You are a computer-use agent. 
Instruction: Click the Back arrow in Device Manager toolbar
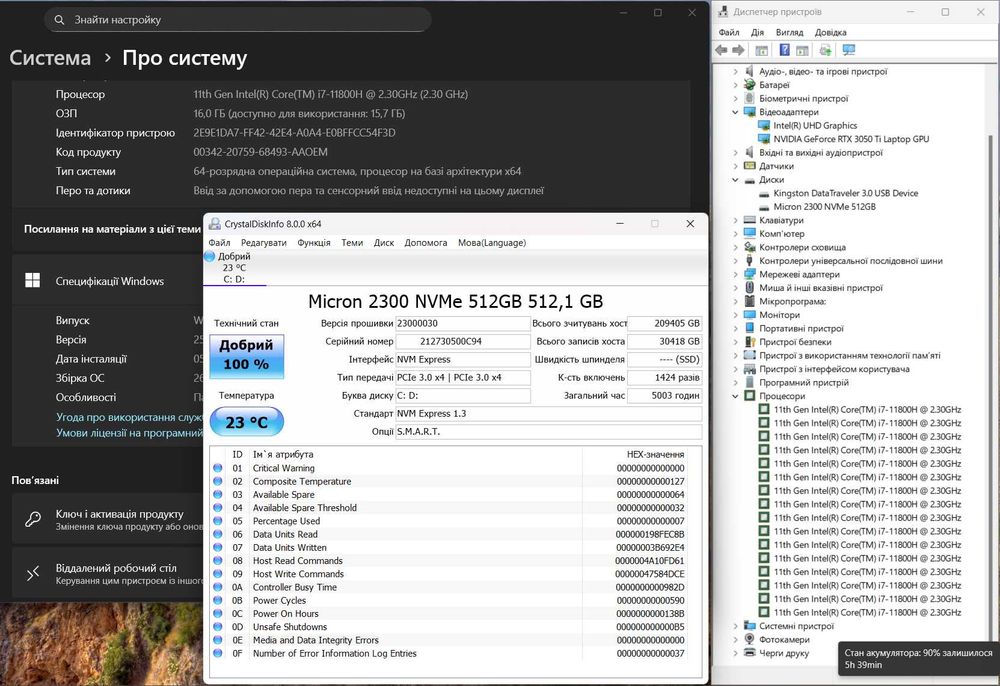(721, 50)
